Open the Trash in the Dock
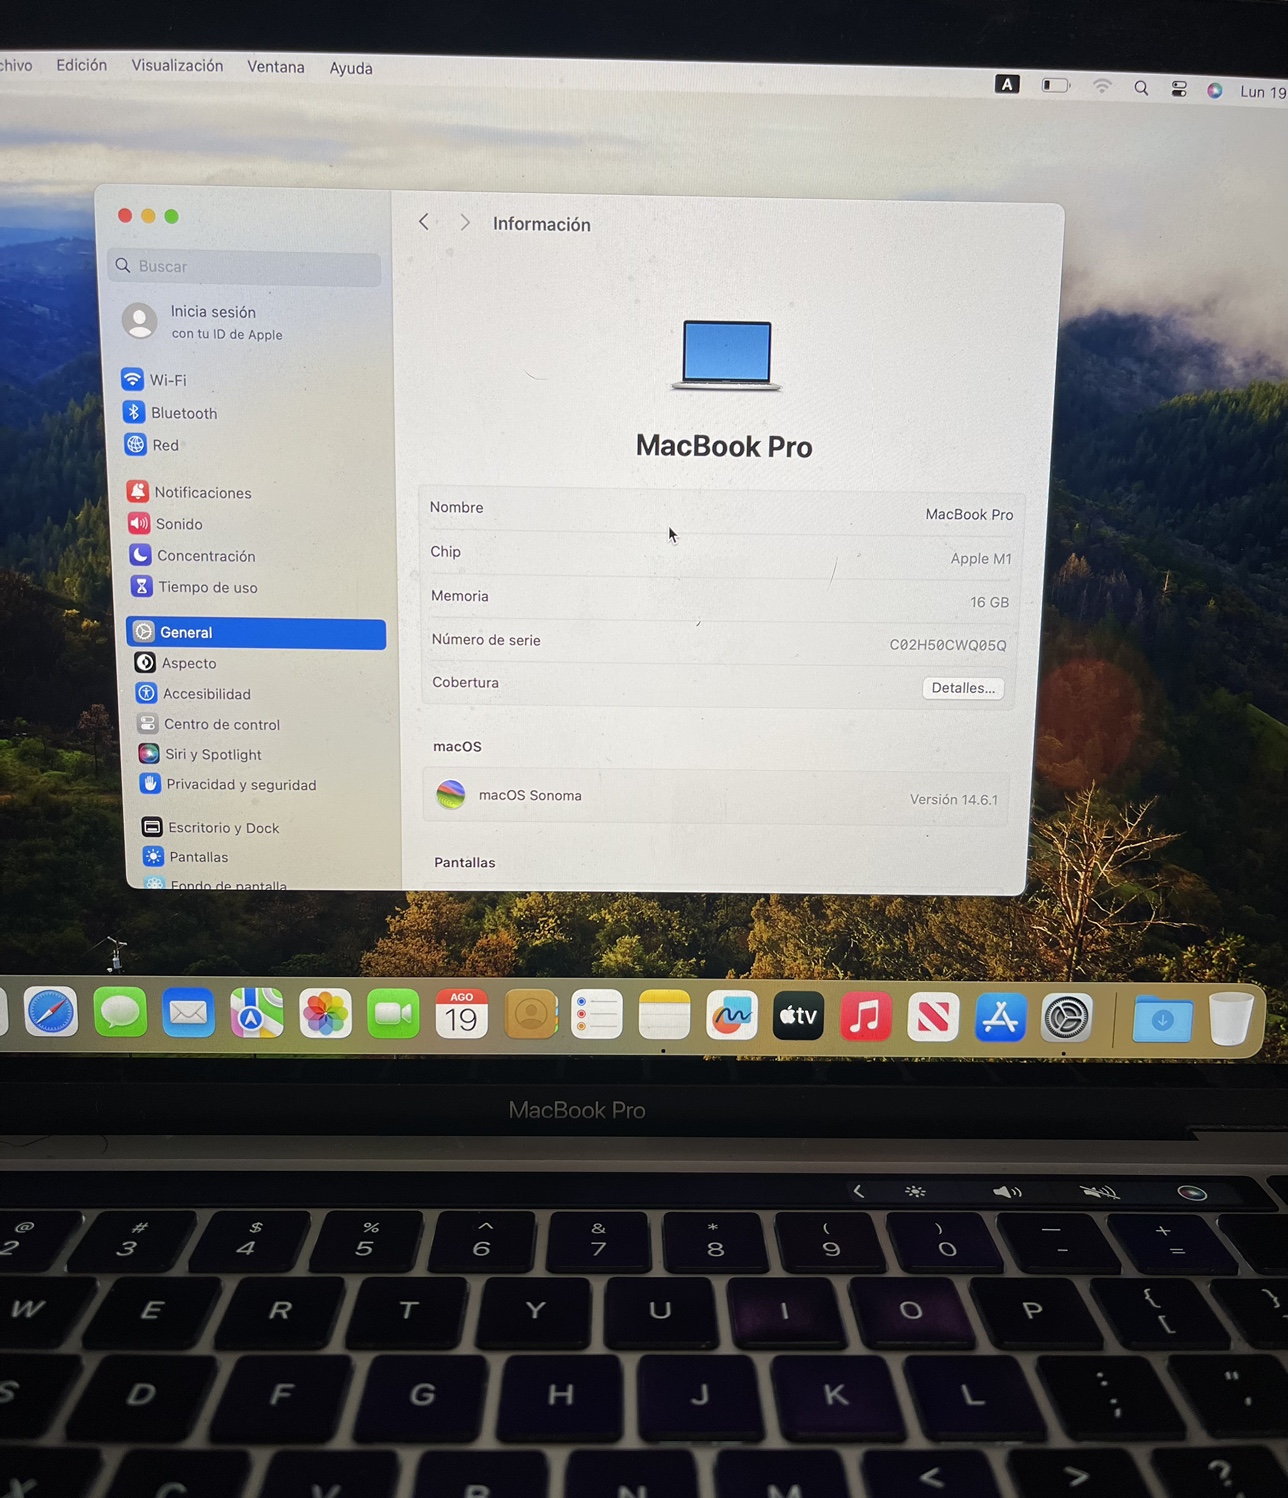This screenshot has width=1288, height=1498. (1230, 1019)
